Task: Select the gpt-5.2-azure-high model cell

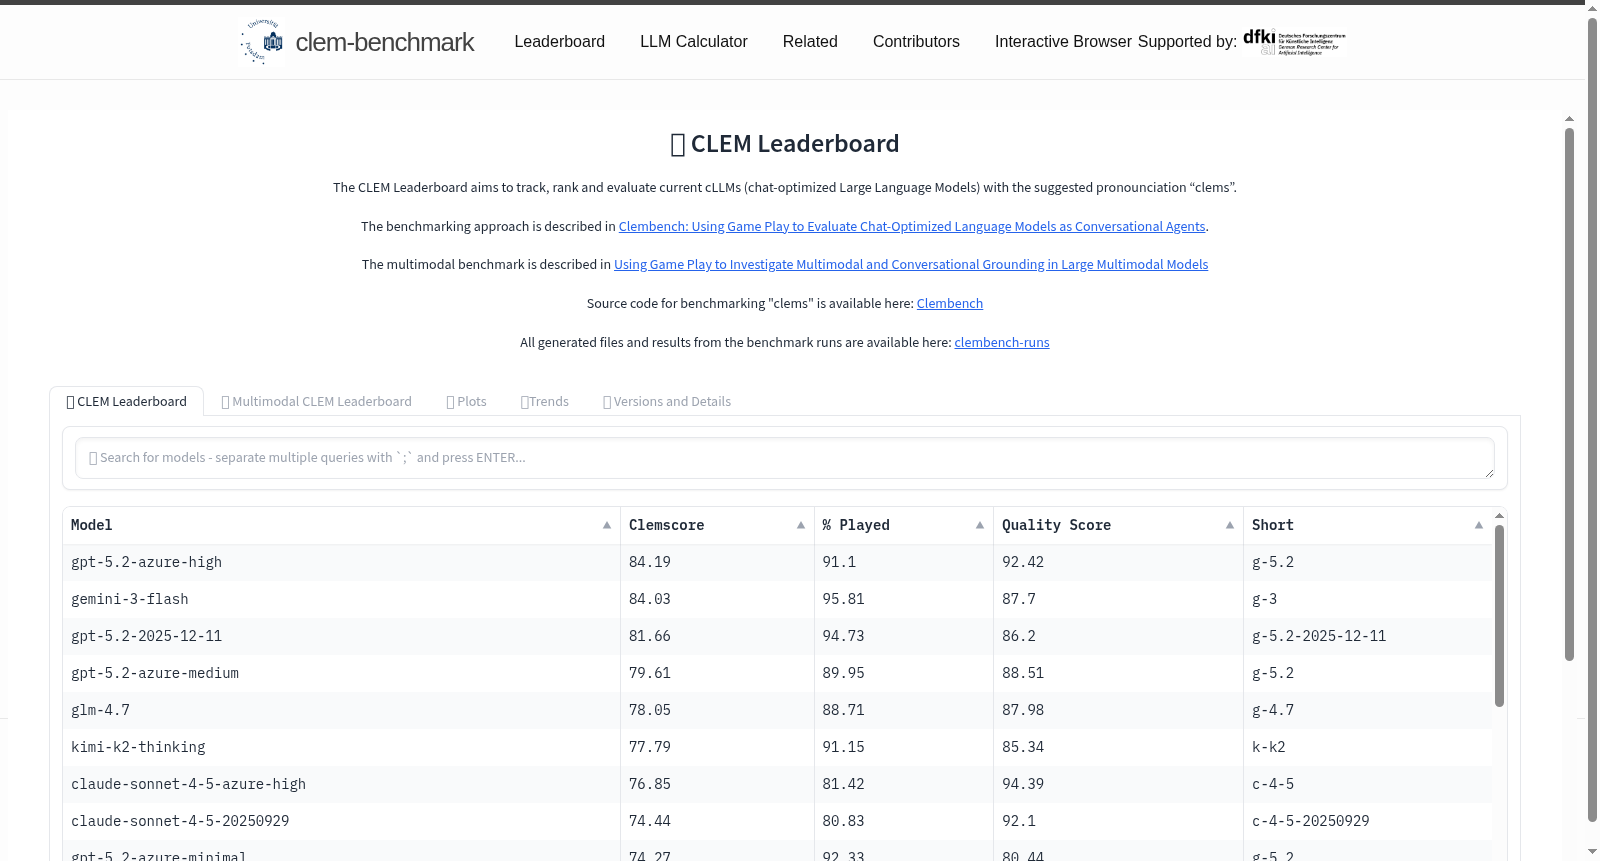Action: coord(341,562)
